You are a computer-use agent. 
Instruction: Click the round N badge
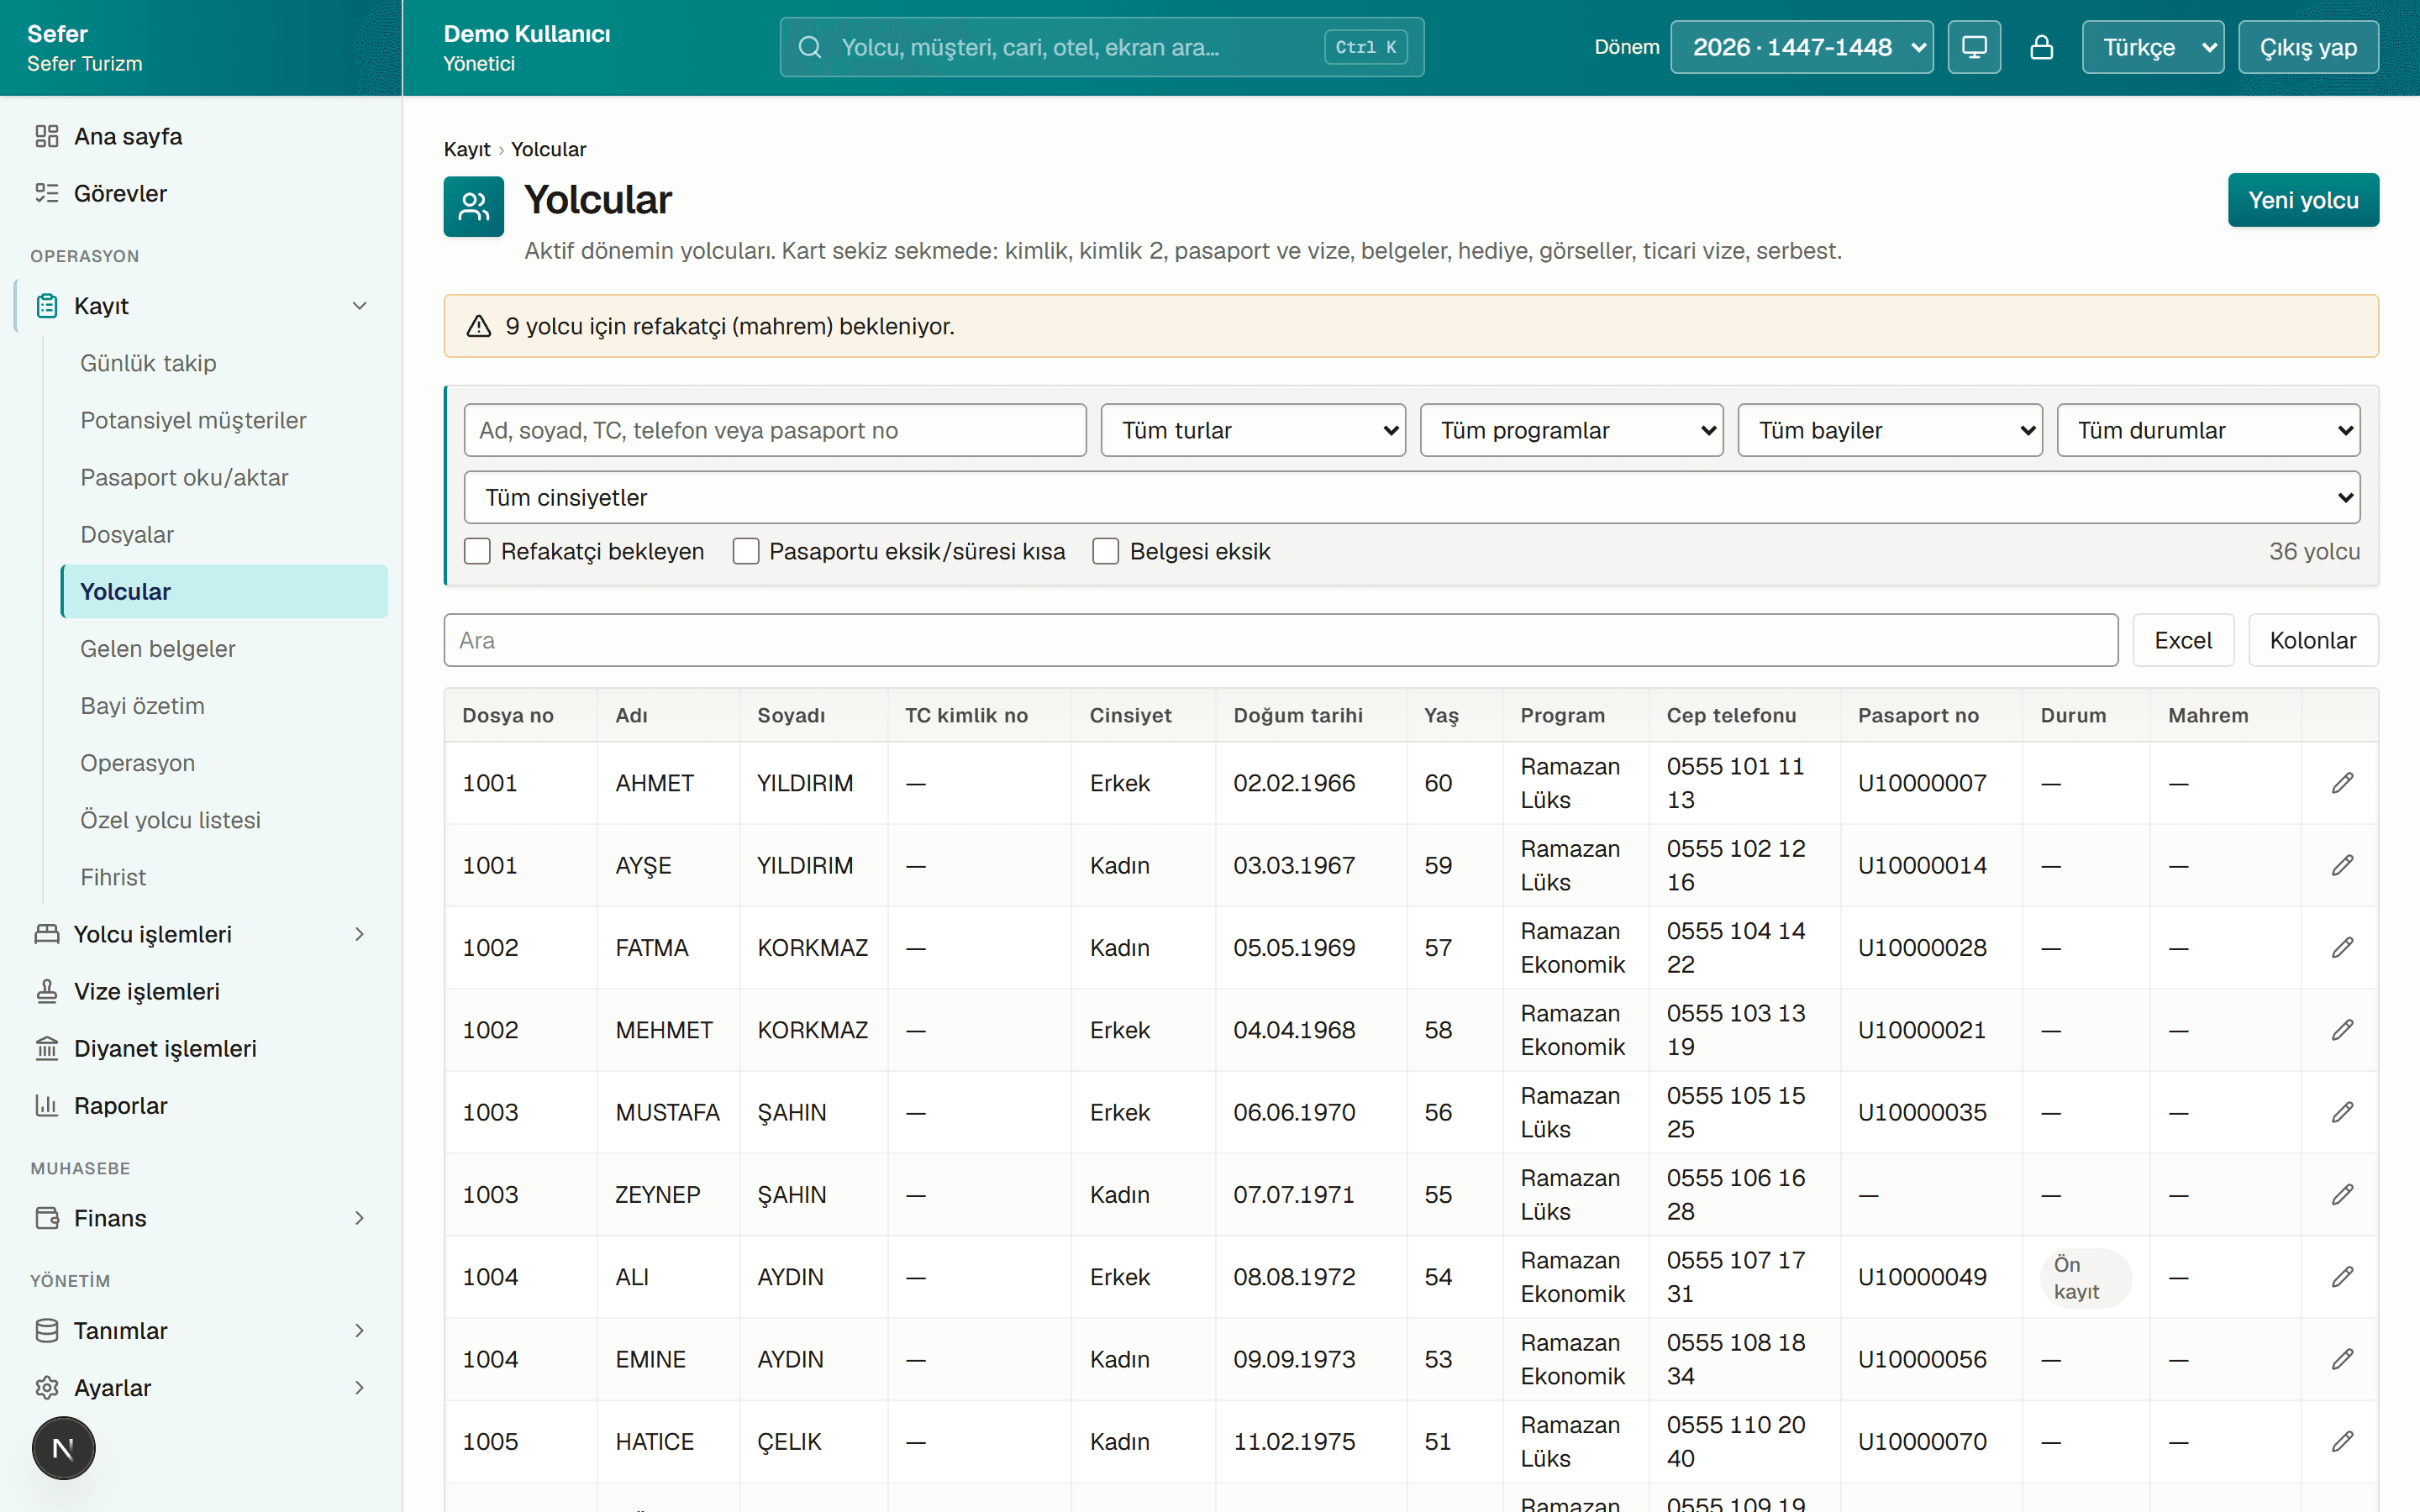[x=63, y=1447]
